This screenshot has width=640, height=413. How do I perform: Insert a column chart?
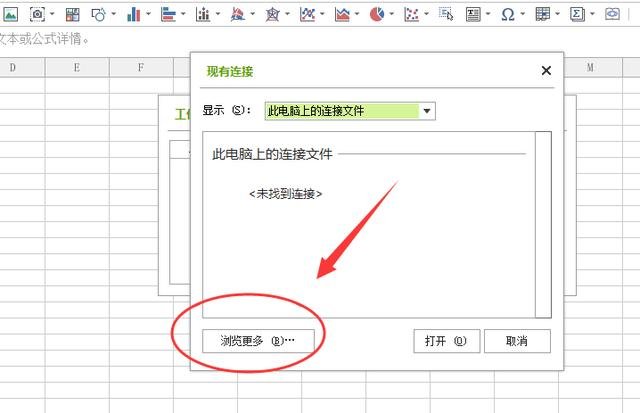(133, 15)
